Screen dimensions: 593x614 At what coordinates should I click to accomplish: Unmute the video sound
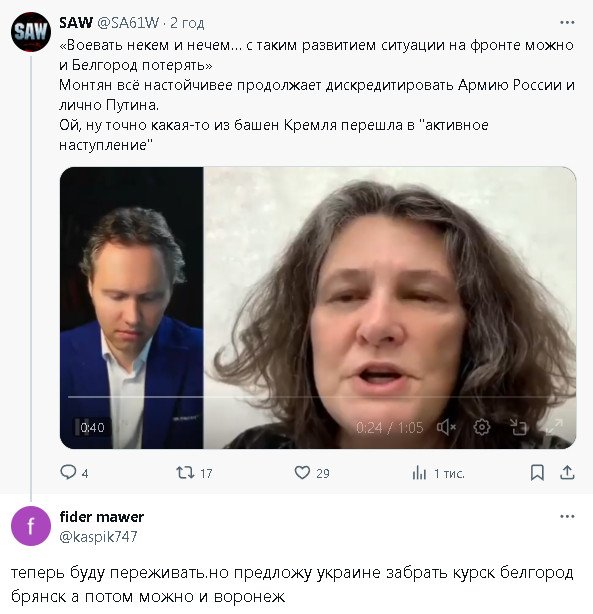[446, 427]
